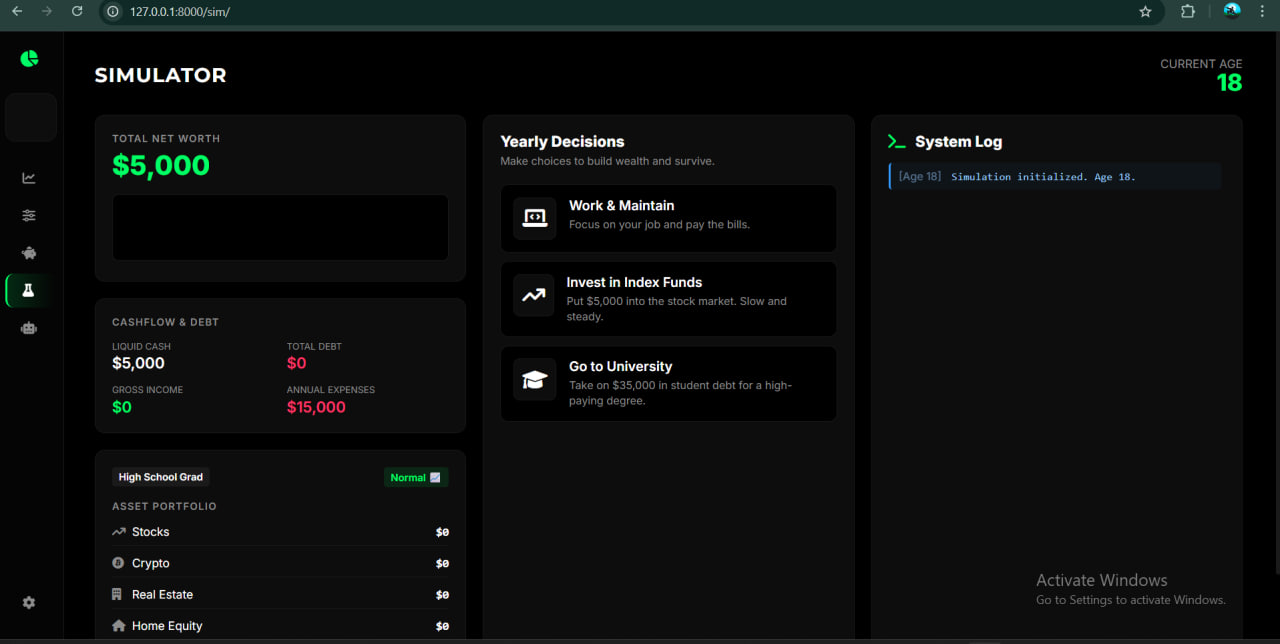Click the ASSET PORTFOLIO label

164,506
